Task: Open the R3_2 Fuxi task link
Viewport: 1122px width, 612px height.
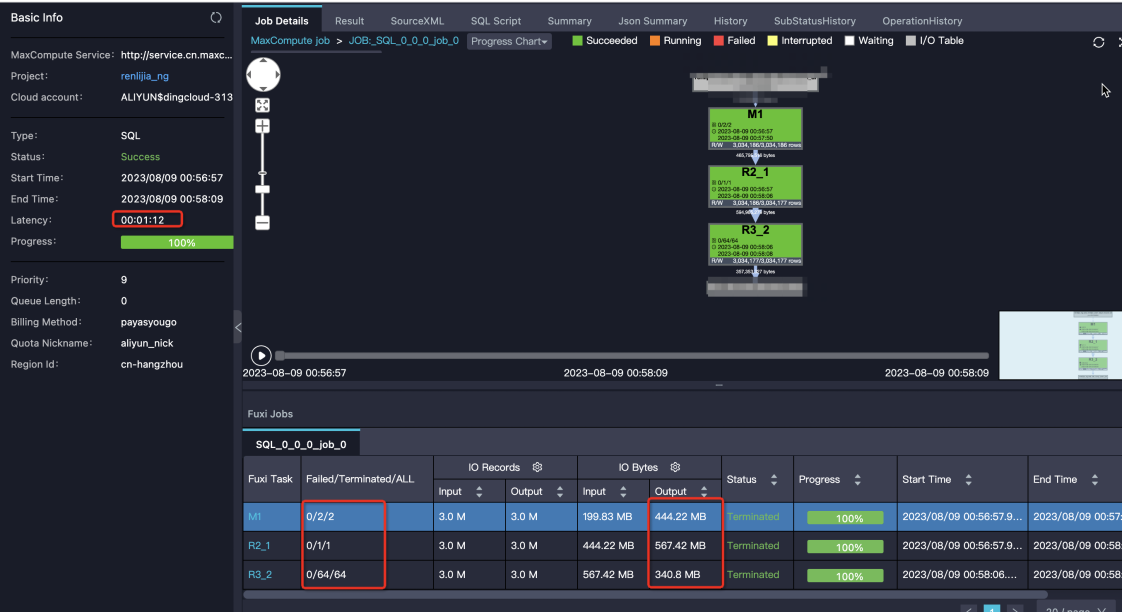Action: pyautogui.click(x=260, y=574)
